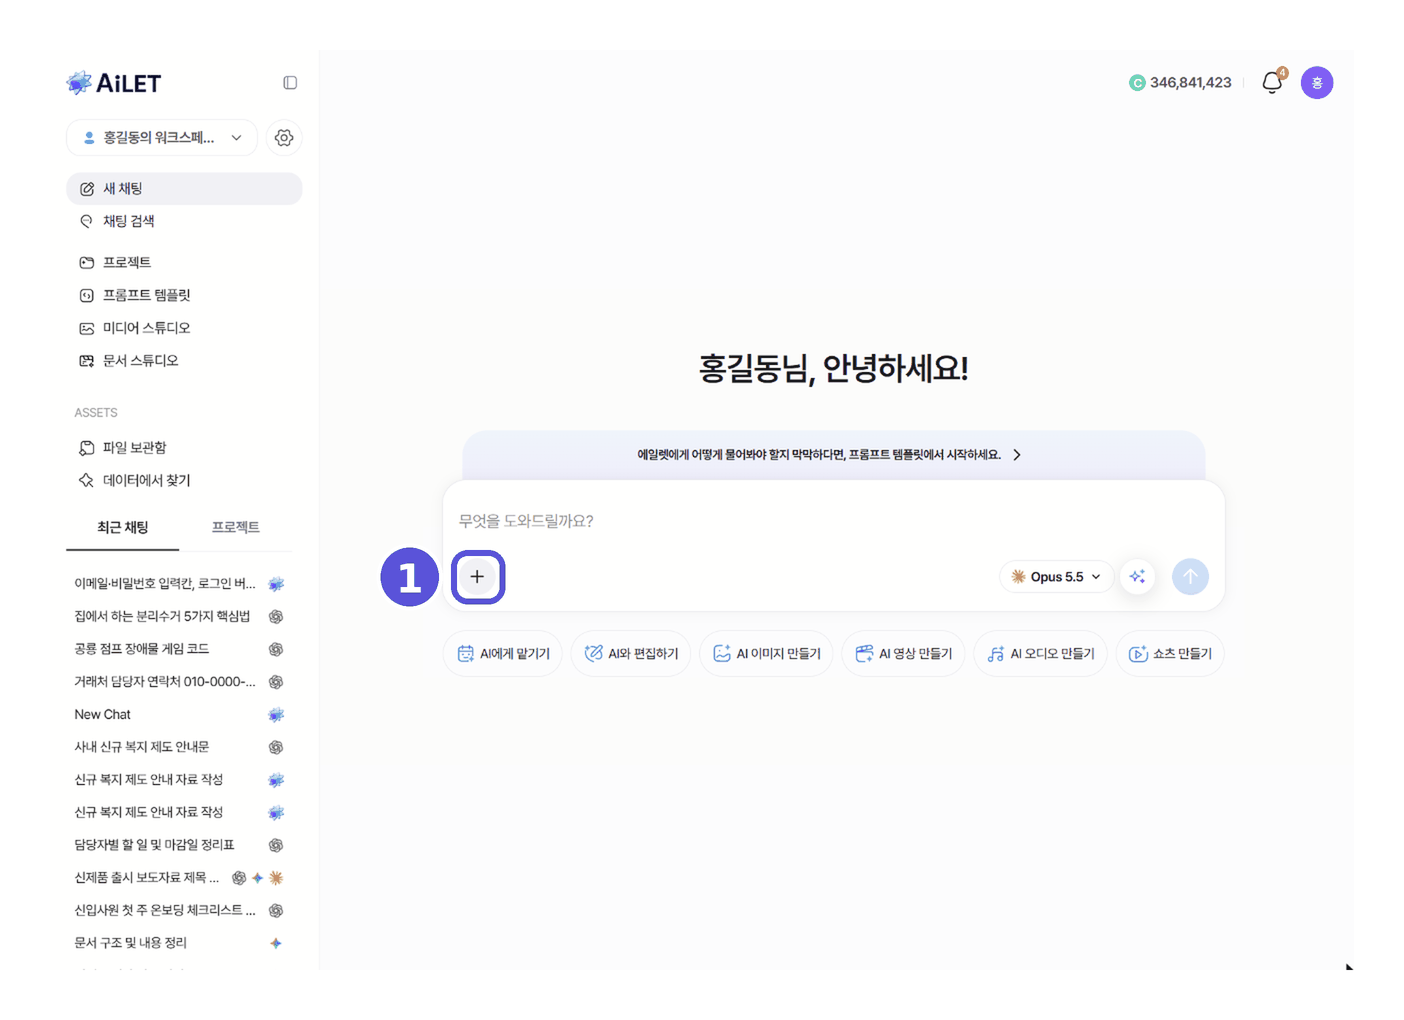Open chat 공룡 점프 장애물 게임 코드
Screen dimensions: 1404x1020
[141, 649]
